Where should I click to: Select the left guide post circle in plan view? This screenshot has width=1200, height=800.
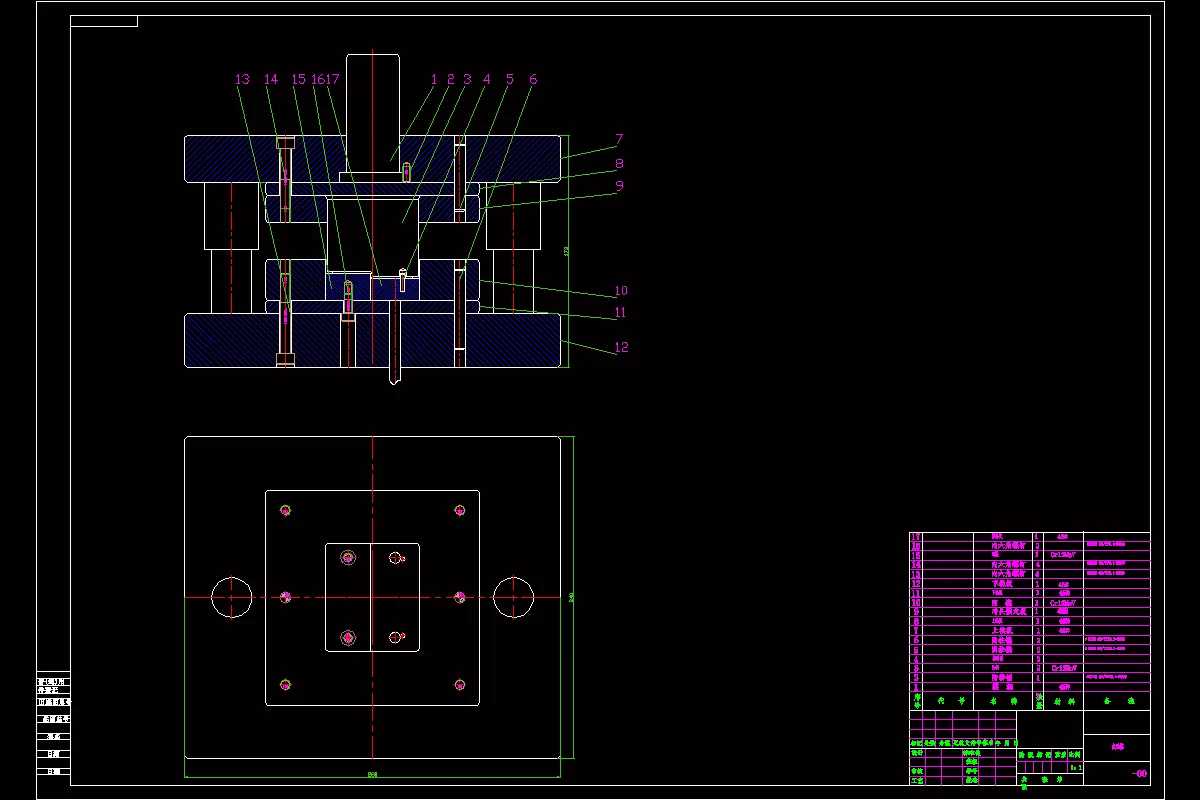232,597
